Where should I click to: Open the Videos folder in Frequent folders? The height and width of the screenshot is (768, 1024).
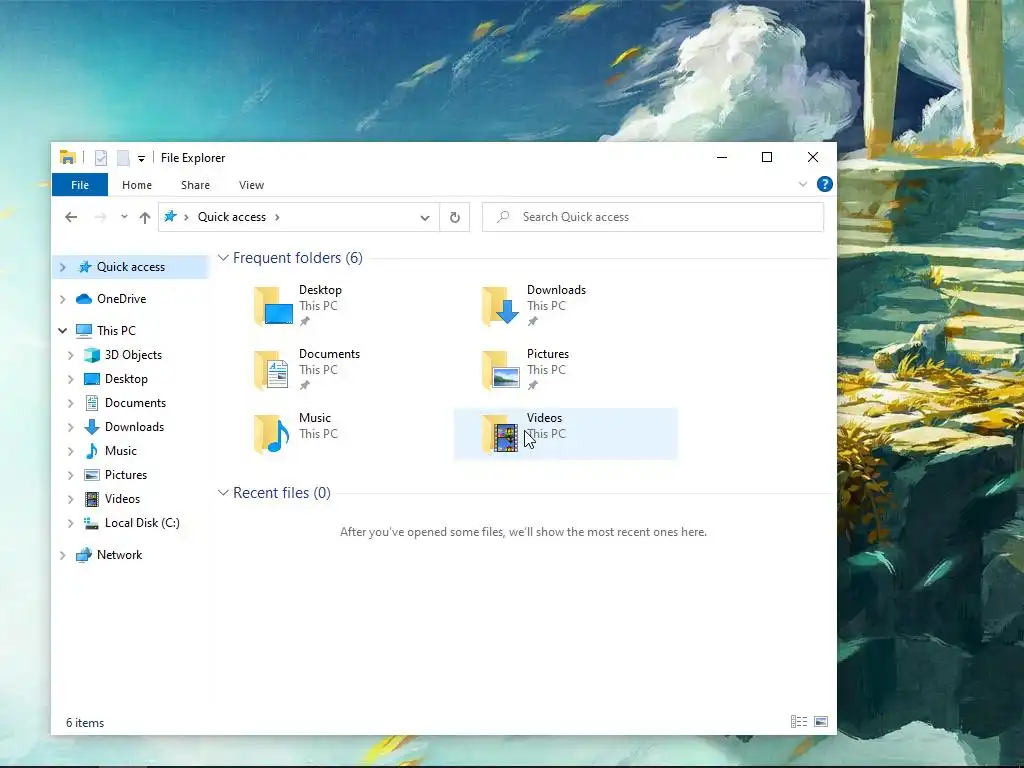[x=566, y=434]
